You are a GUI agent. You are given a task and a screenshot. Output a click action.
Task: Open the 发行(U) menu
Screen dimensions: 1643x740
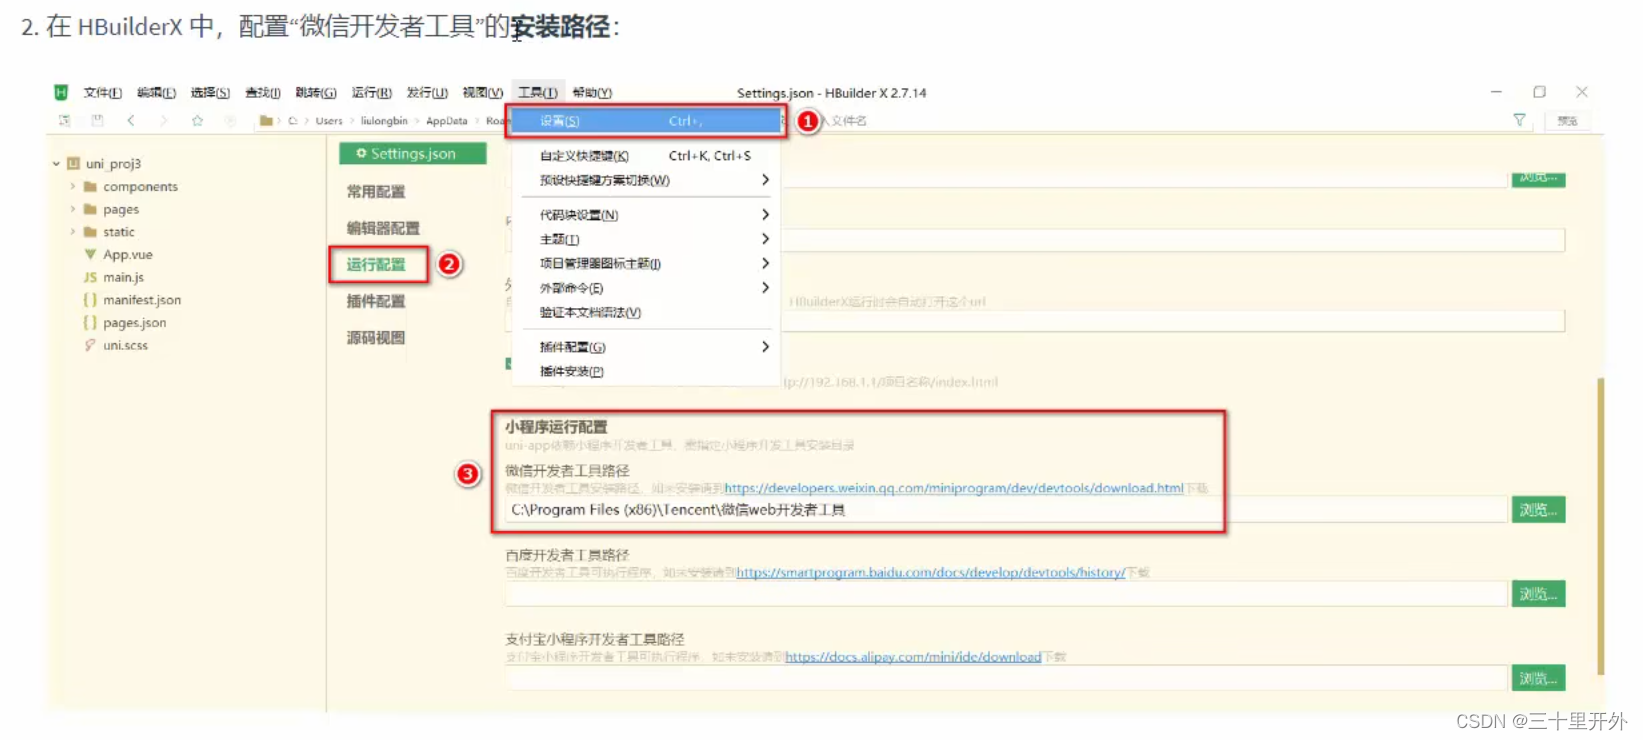click(427, 92)
